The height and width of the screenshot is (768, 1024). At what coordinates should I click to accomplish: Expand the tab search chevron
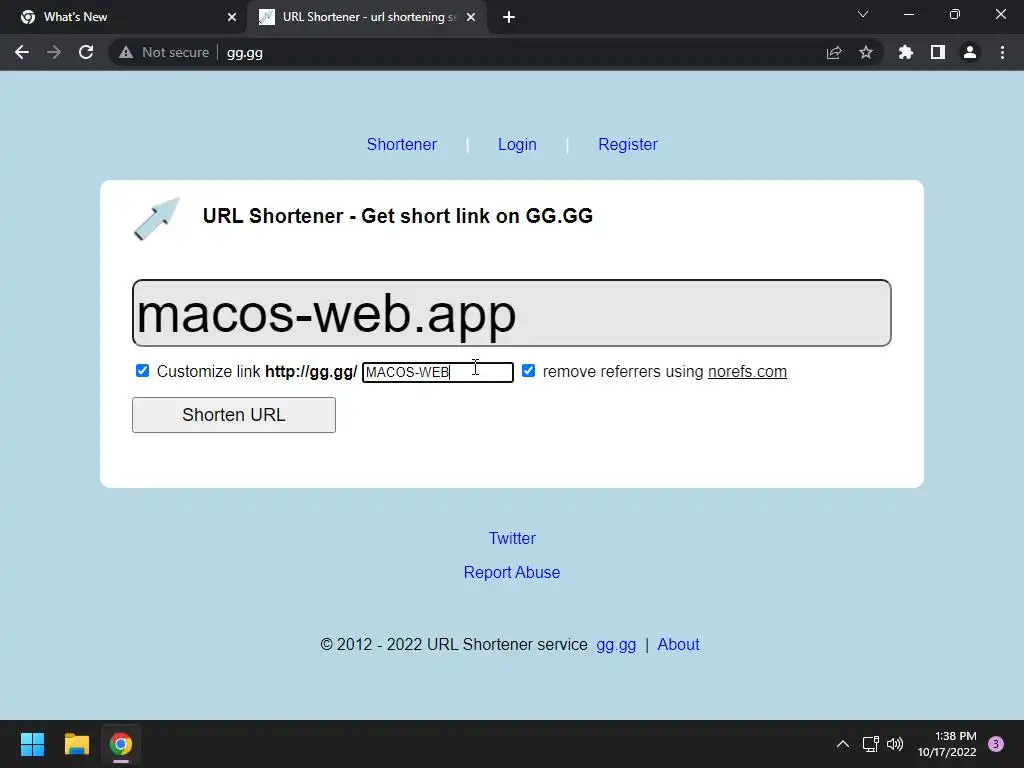[x=863, y=14]
